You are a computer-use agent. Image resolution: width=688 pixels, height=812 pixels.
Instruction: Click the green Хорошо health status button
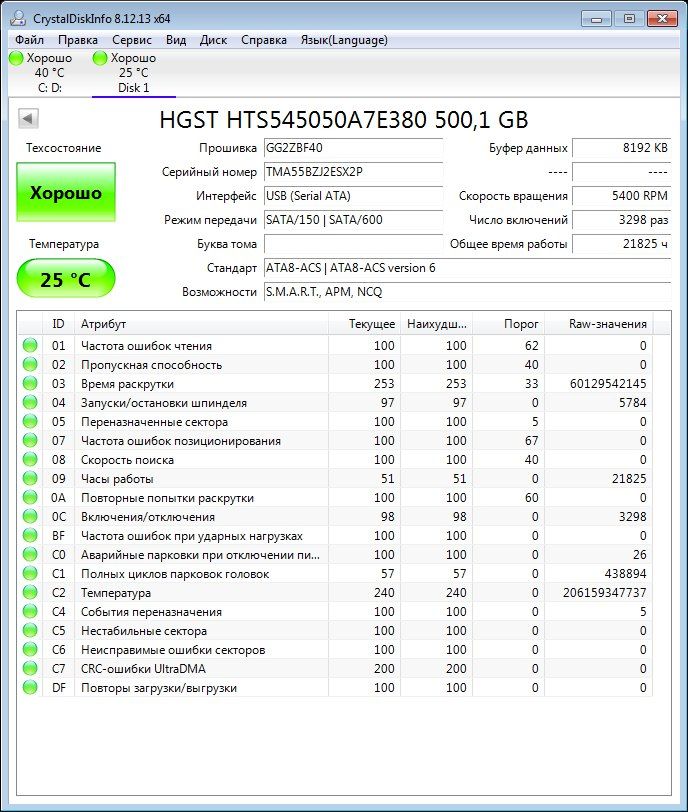coord(66,192)
